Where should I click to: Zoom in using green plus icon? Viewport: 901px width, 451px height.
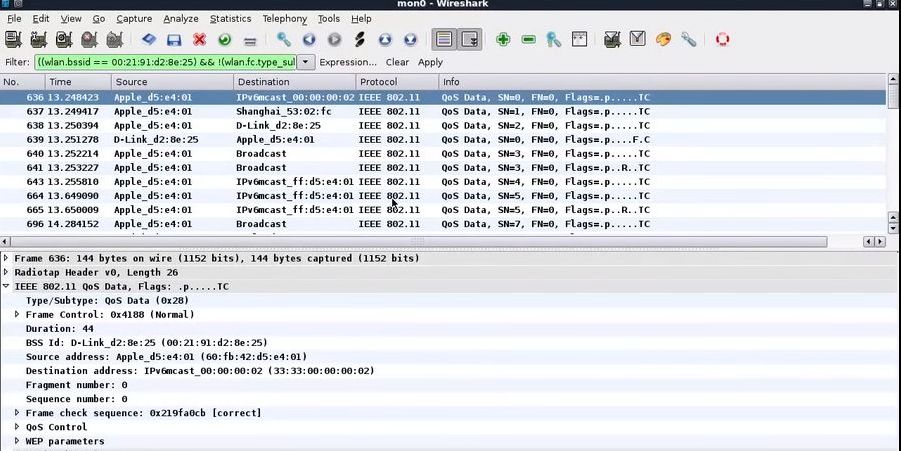click(x=503, y=40)
